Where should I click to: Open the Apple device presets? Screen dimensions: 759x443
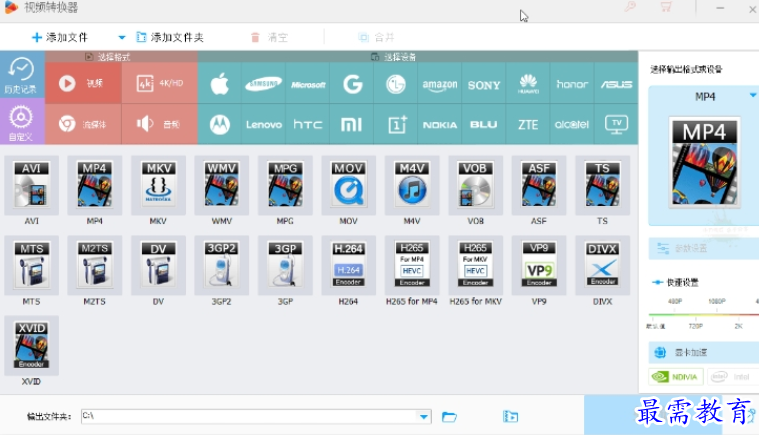220,83
